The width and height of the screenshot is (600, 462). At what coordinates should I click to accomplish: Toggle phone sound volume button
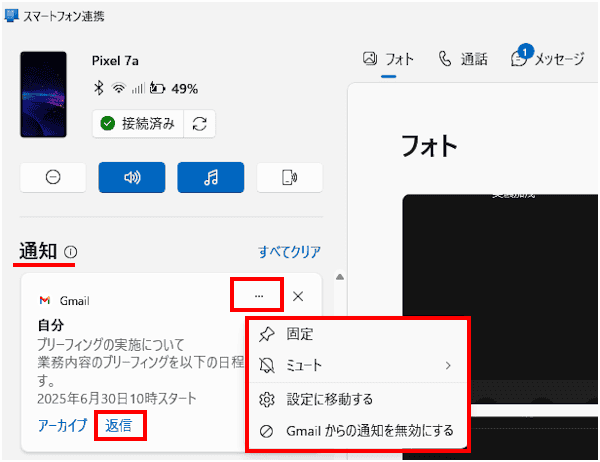(132, 177)
